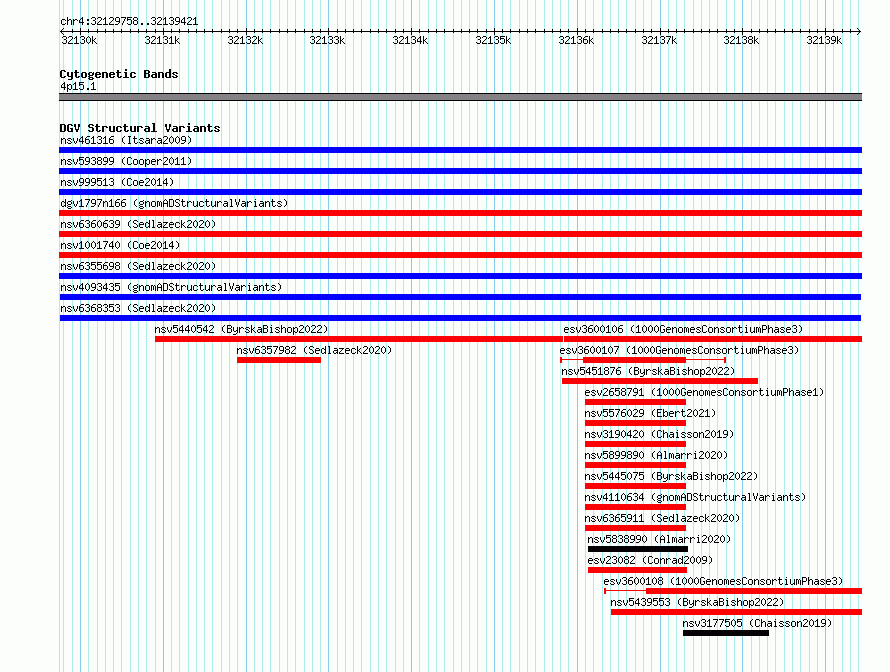Screen dimensions: 890x672
Task: Select the nsv6357982 (Sedlazeck2020) label
Action: pyautogui.click(x=314, y=350)
